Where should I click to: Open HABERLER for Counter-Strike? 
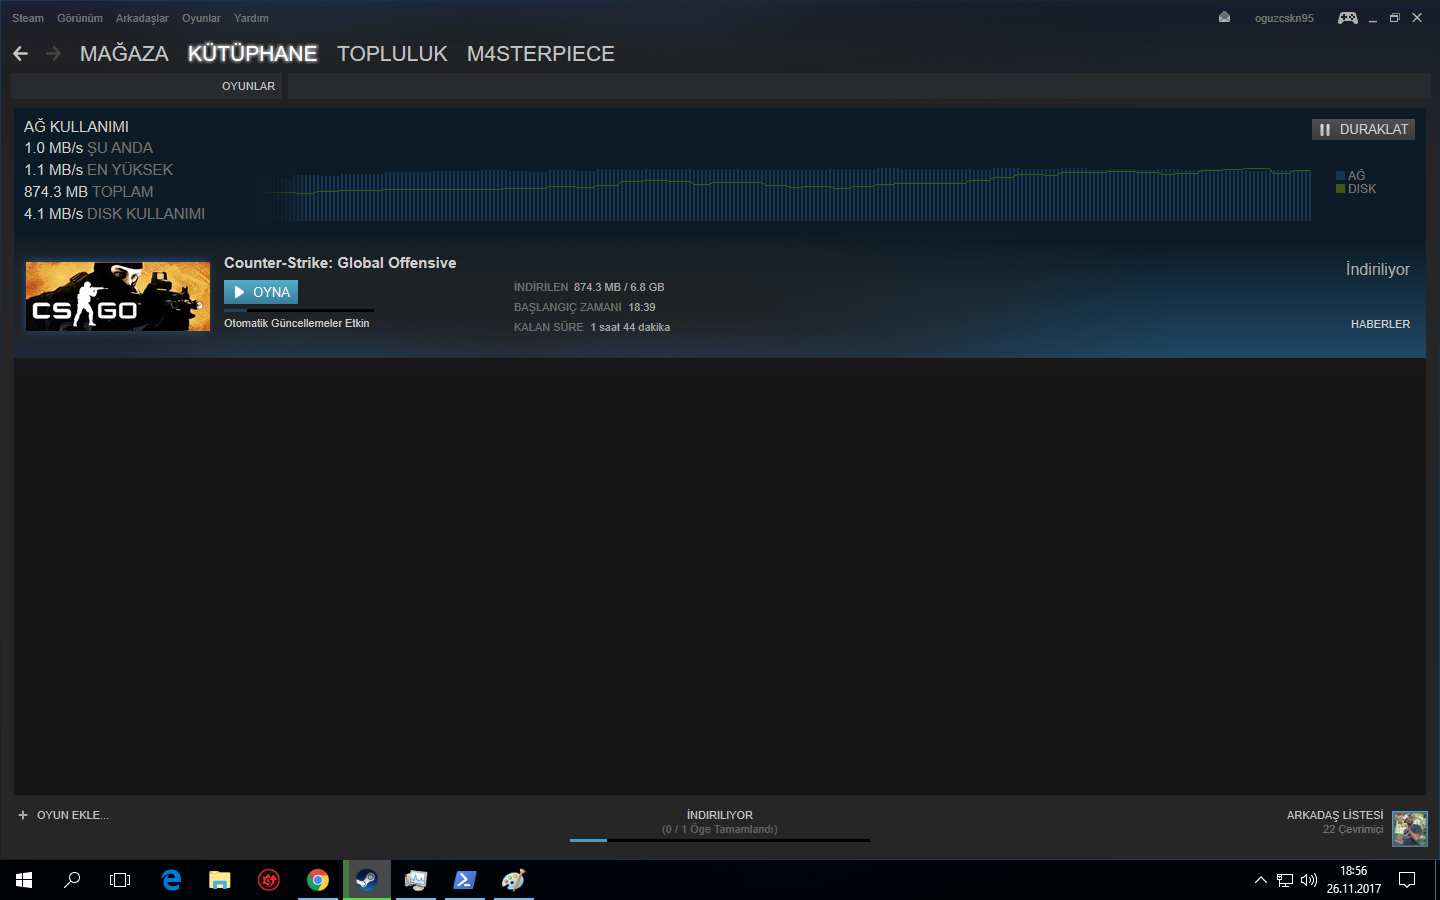pos(1380,324)
